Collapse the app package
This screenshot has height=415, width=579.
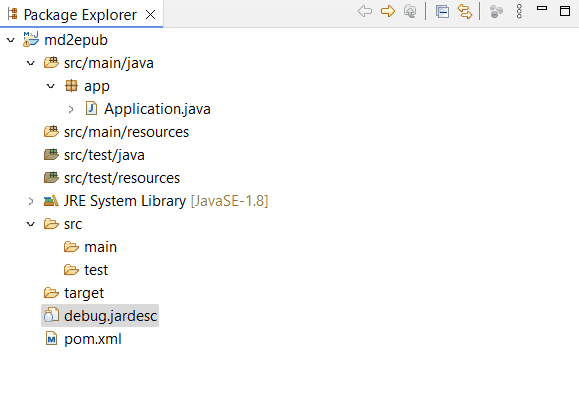tap(51, 86)
